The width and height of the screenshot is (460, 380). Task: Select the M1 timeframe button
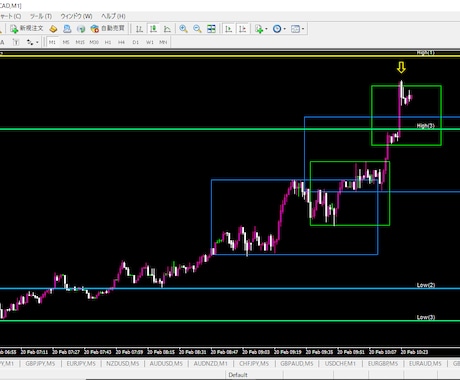tap(52, 42)
